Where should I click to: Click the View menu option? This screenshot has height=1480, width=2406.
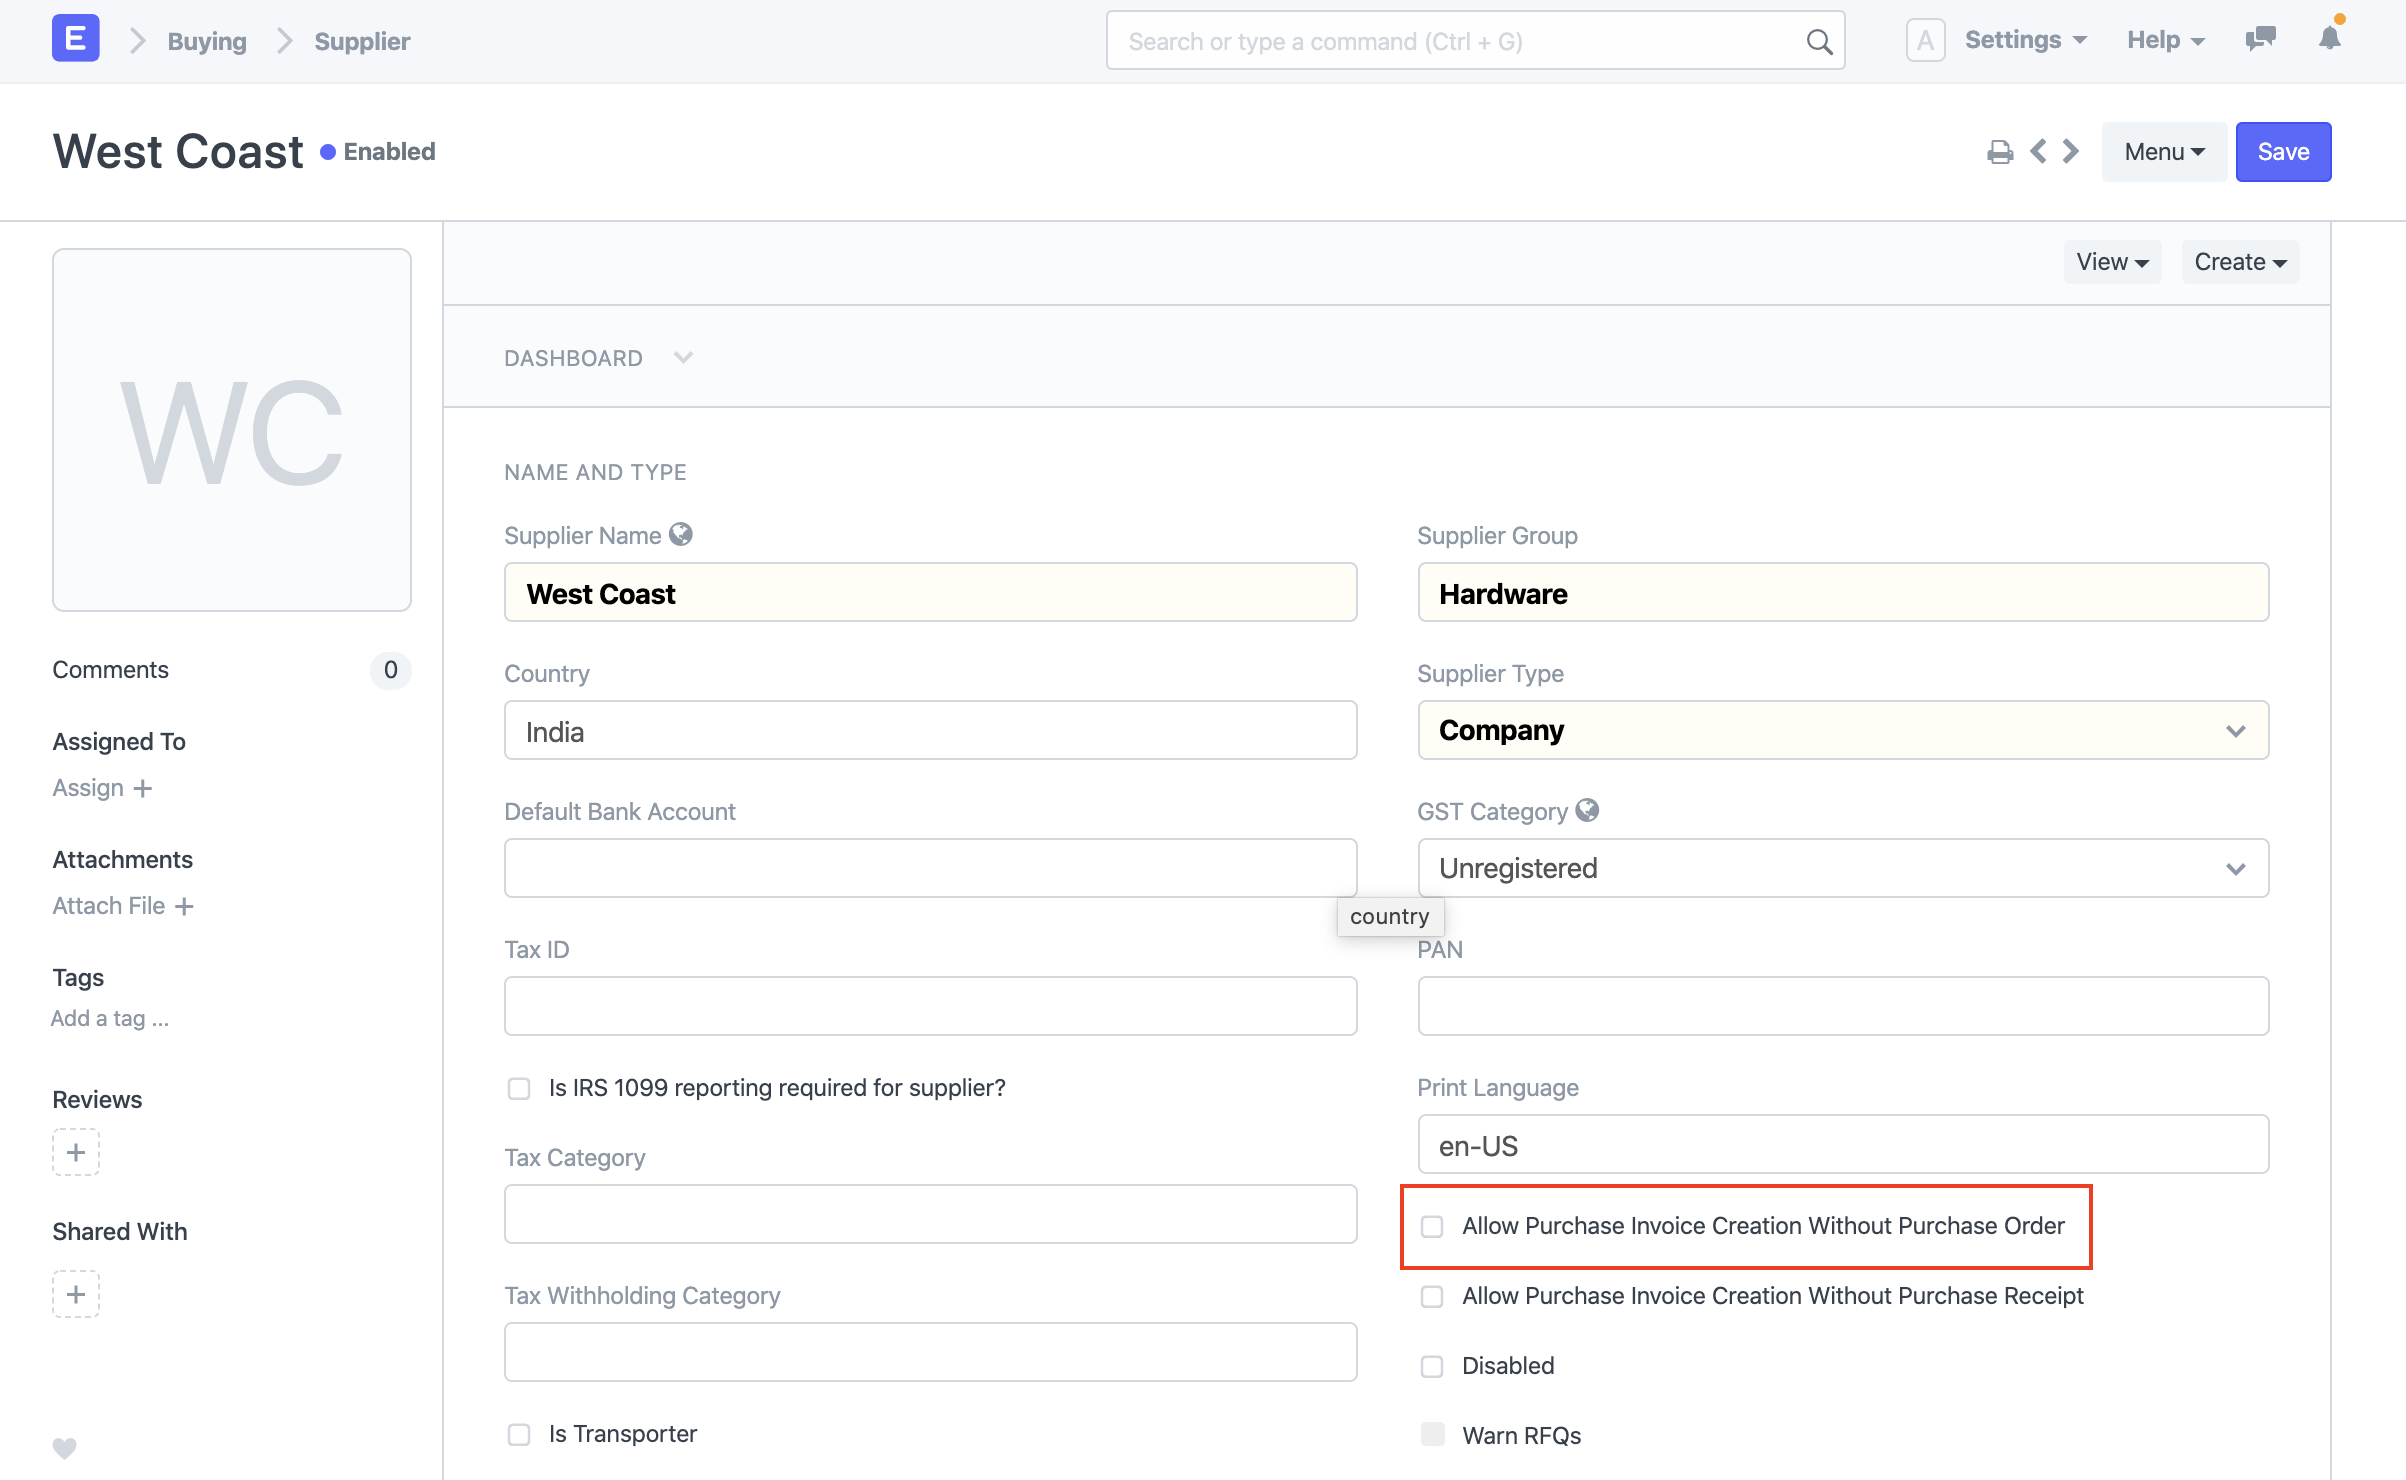coord(2110,261)
